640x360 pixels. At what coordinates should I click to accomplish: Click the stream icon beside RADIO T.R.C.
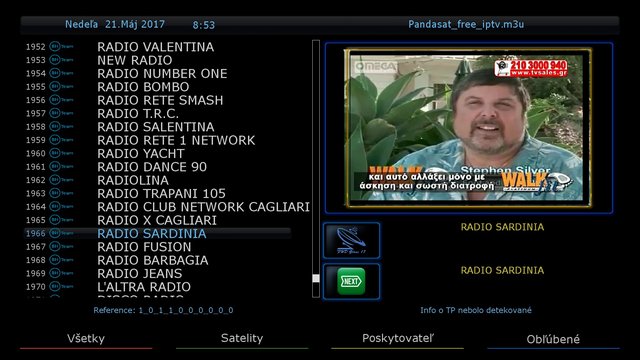tap(61, 113)
